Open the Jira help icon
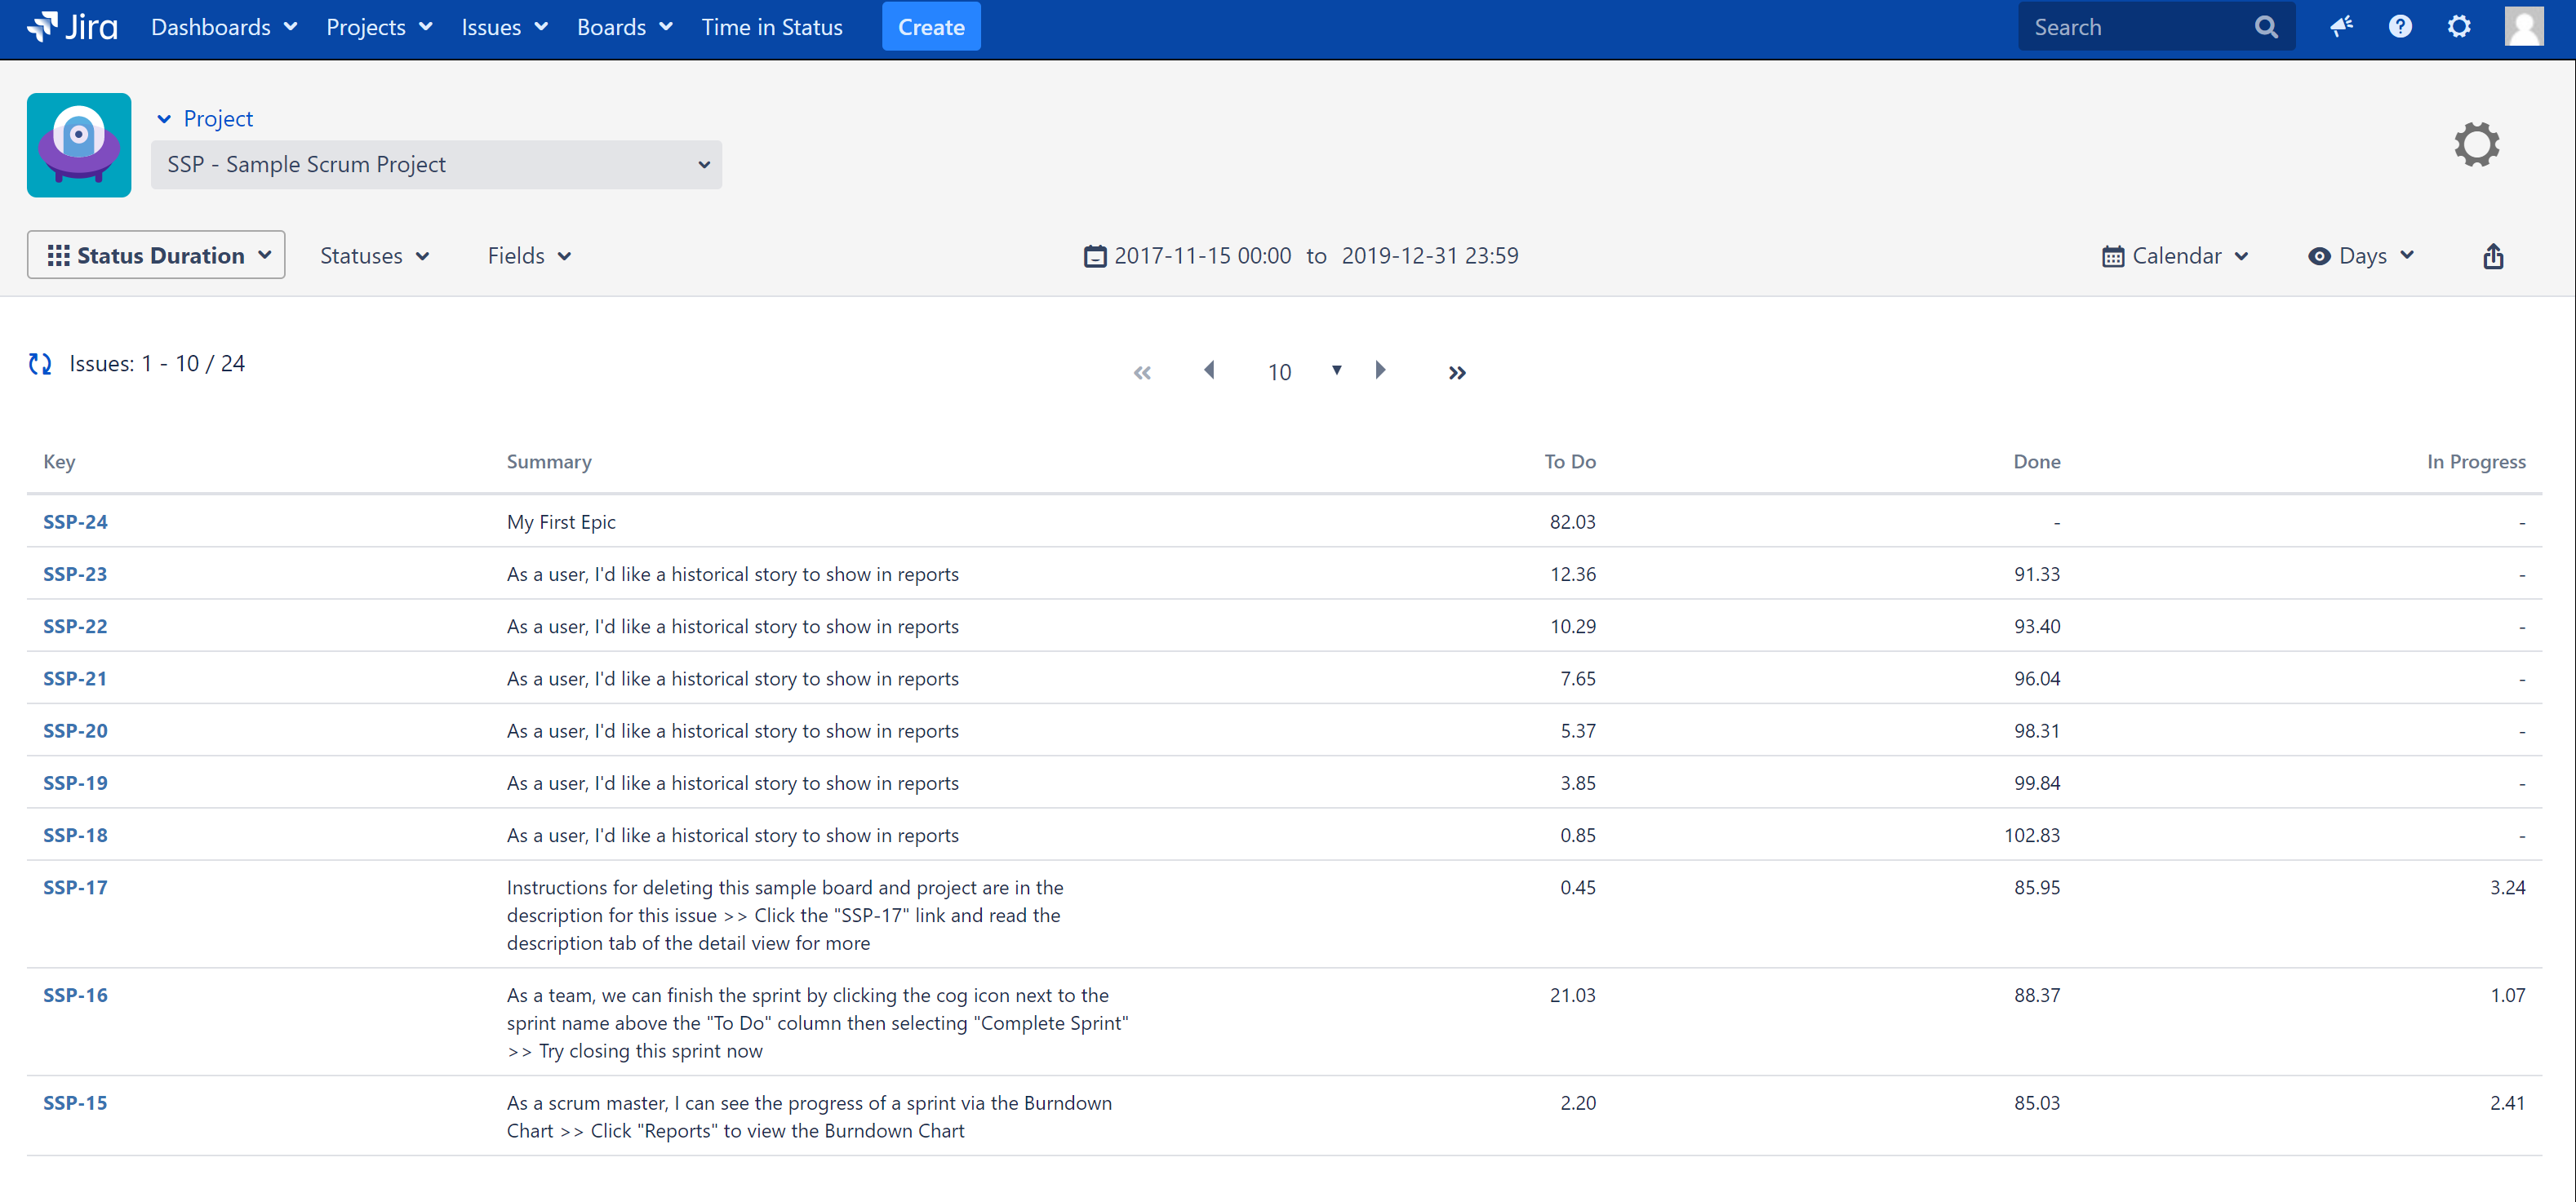Image resolution: width=2576 pixels, height=1202 pixels. [x=2399, y=27]
